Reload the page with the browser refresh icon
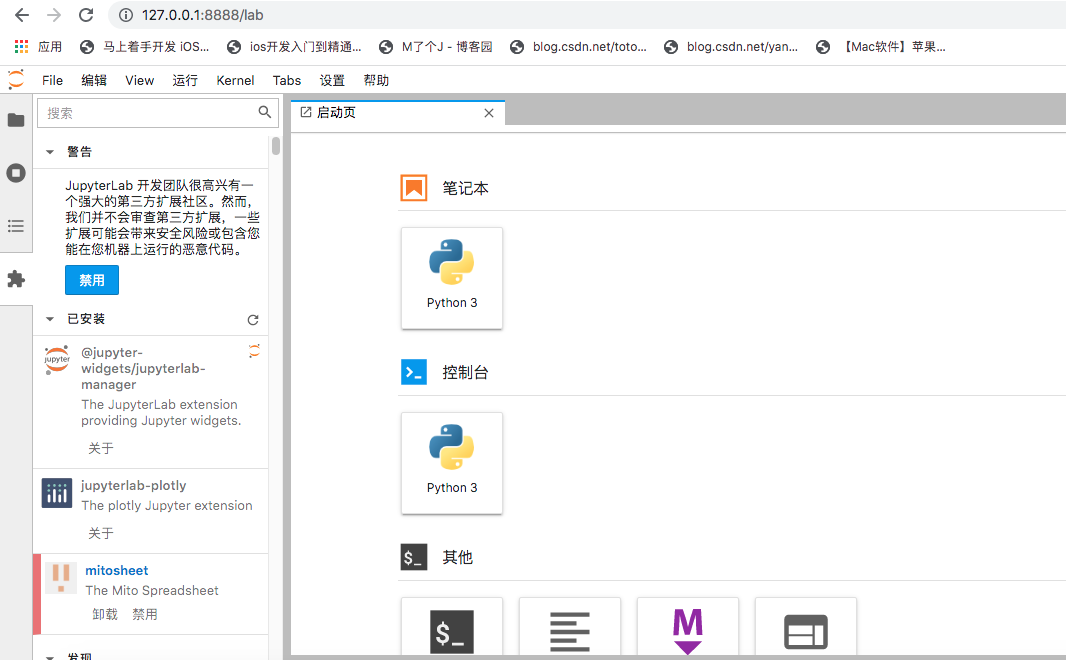Viewport: 1066px width, 660px height. pos(87,15)
